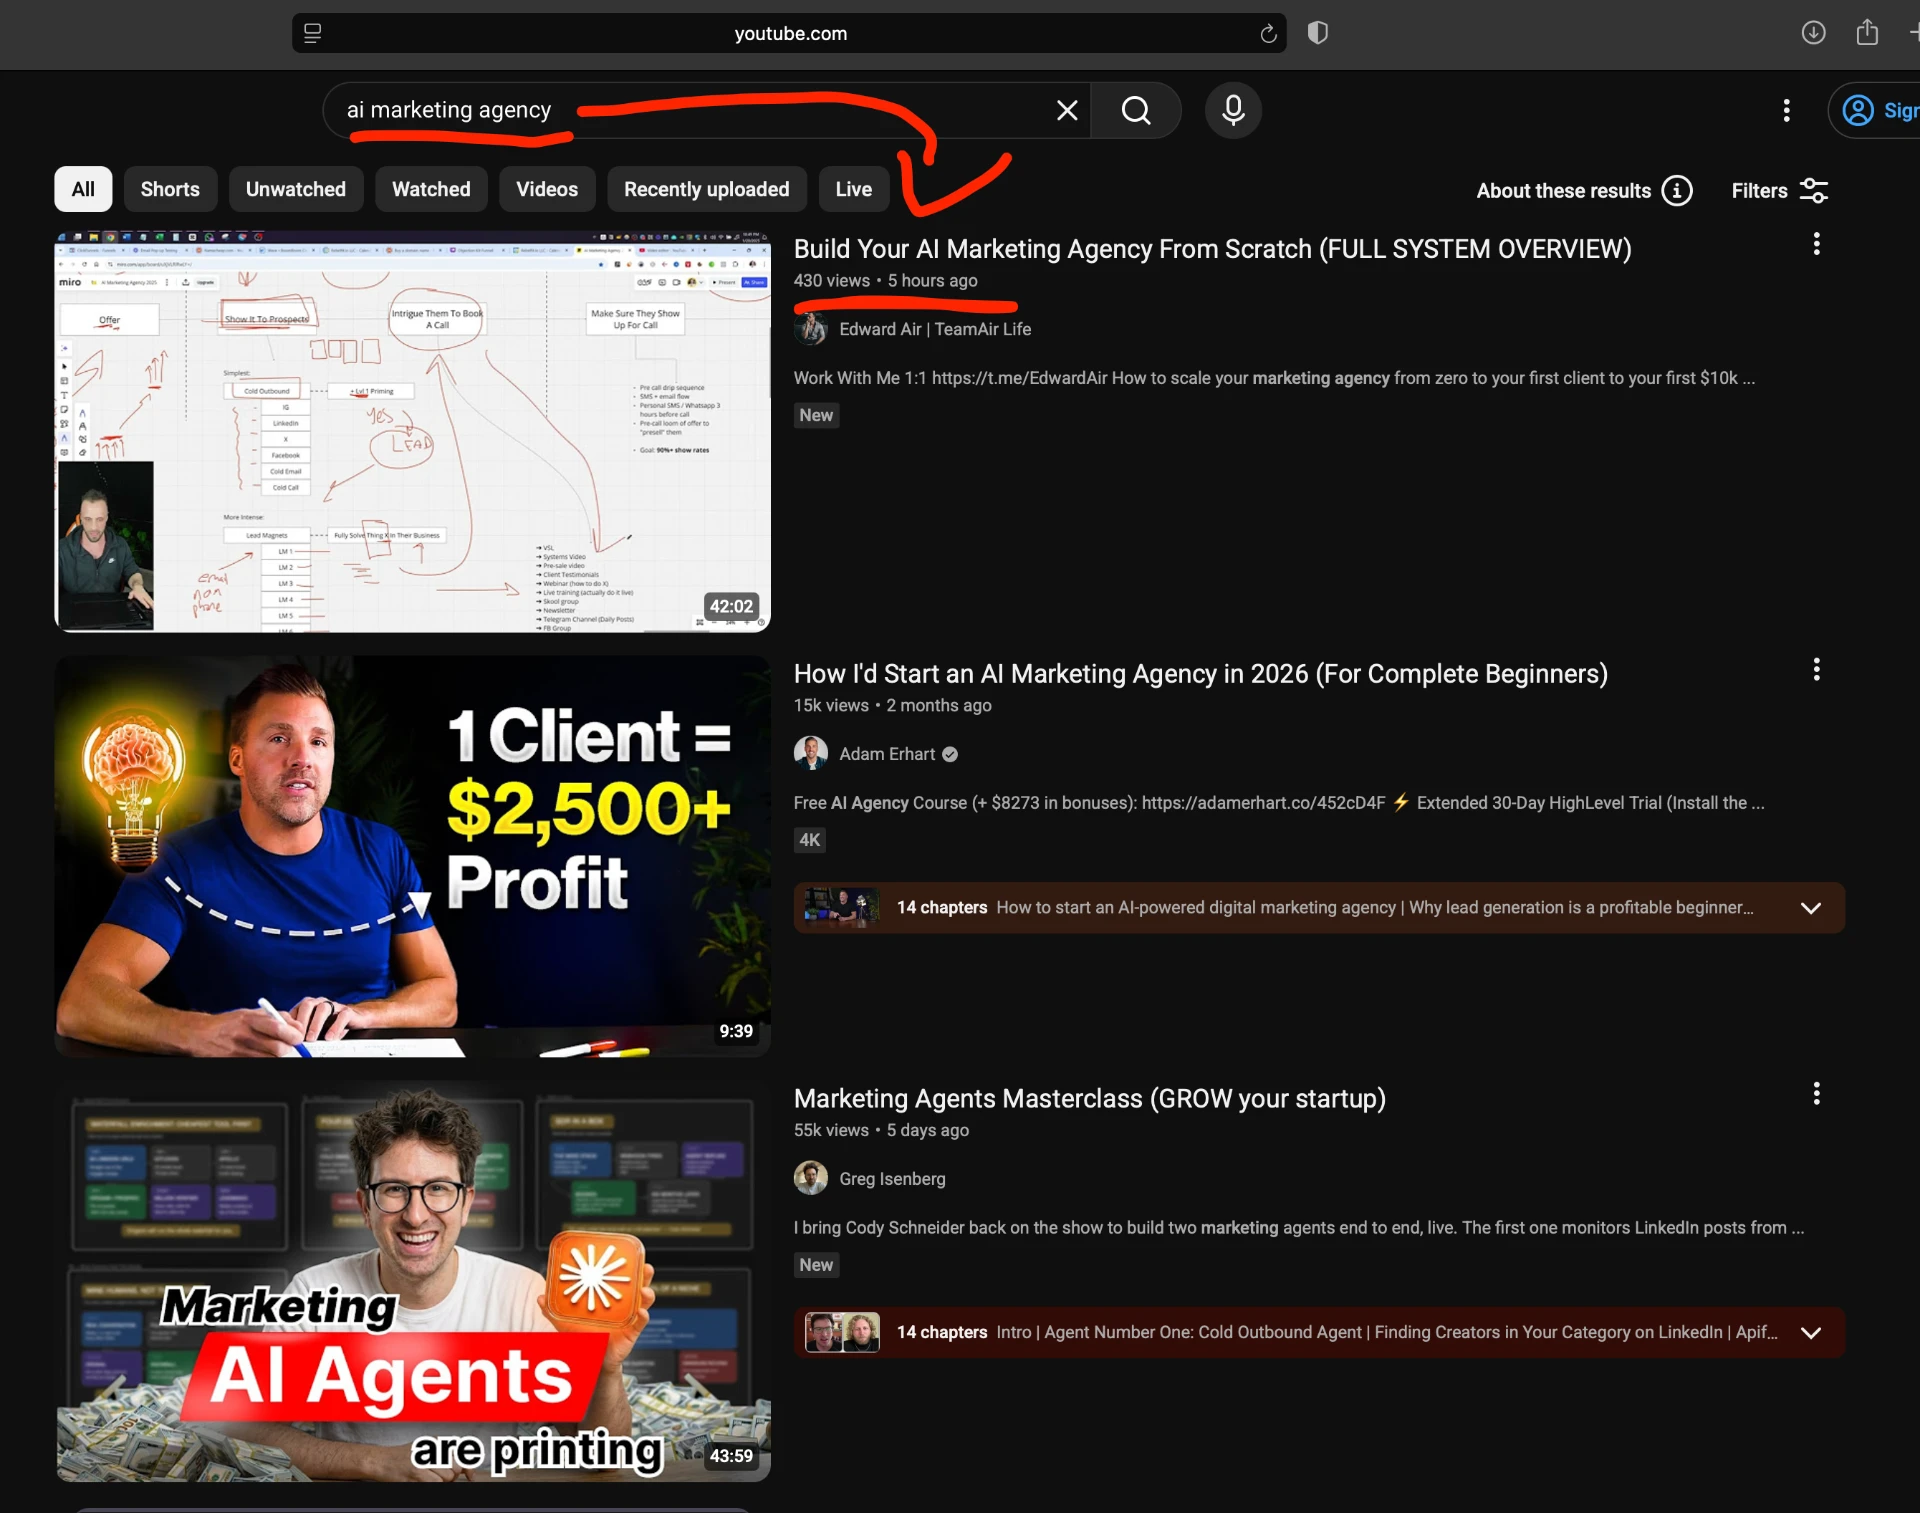
Task: Click the 14 chapters thumbnail on Adam Erhart video
Action: 842,908
